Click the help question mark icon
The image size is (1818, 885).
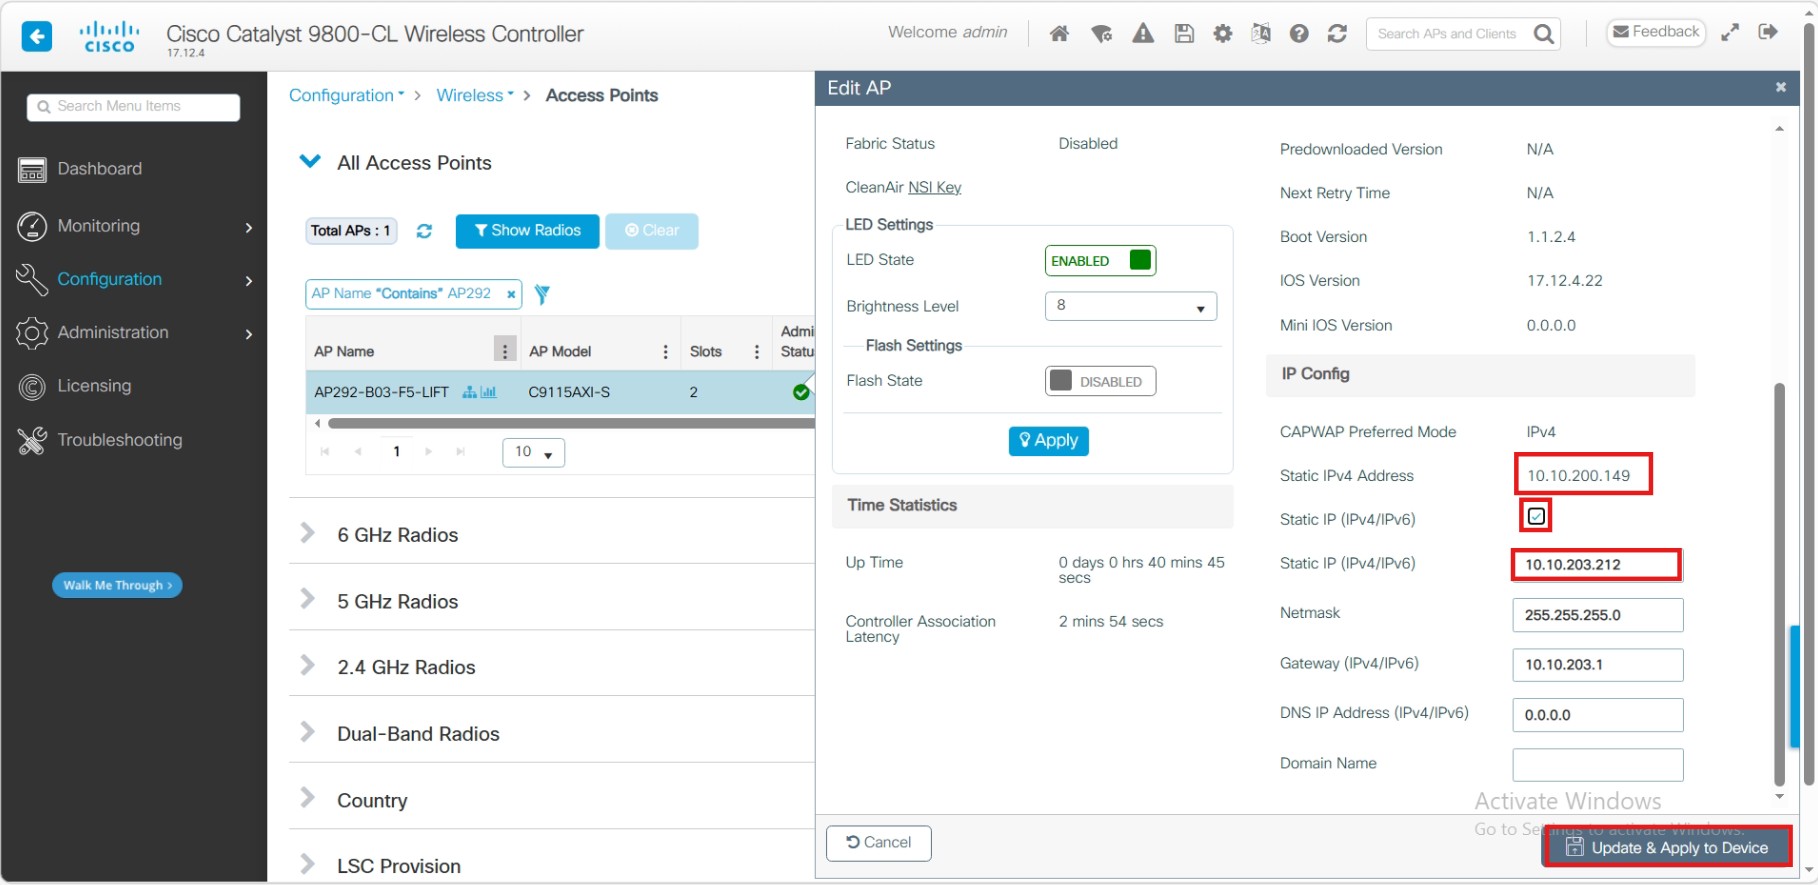coord(1299,34)
